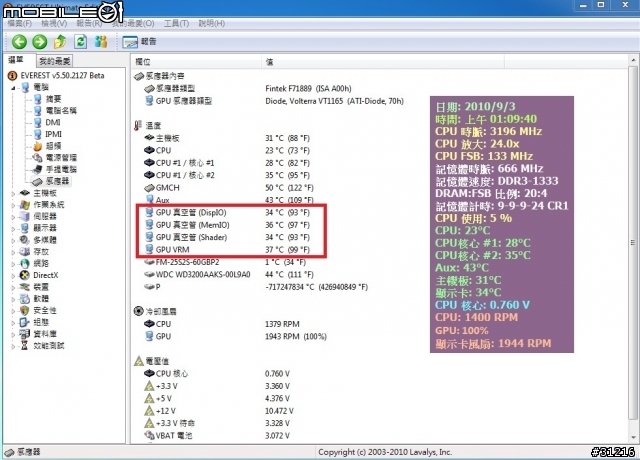Expand the 網路 tree node
The image size is (640, 460).
coord(13,264)
